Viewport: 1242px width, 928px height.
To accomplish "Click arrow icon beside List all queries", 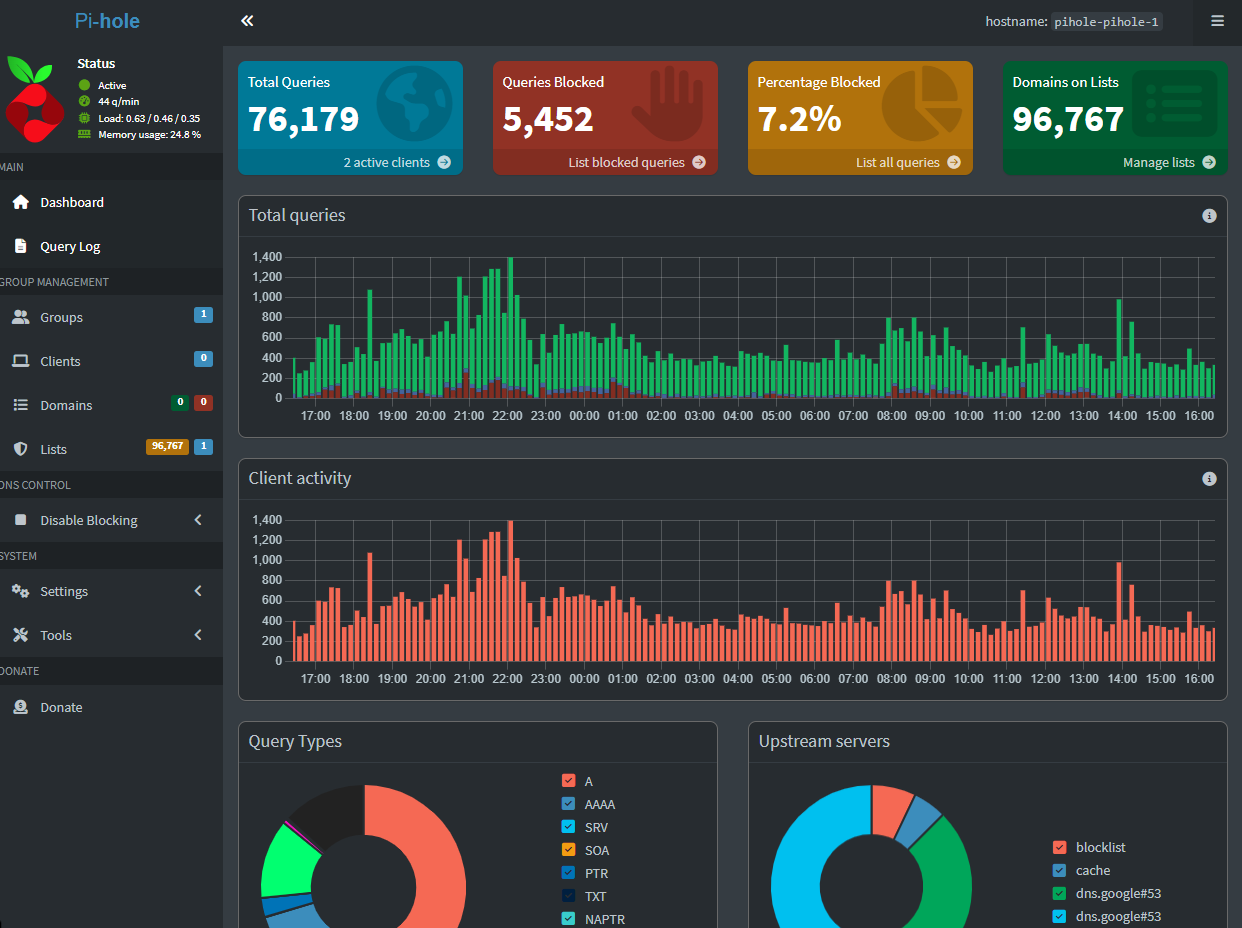I will coord(953,162).
